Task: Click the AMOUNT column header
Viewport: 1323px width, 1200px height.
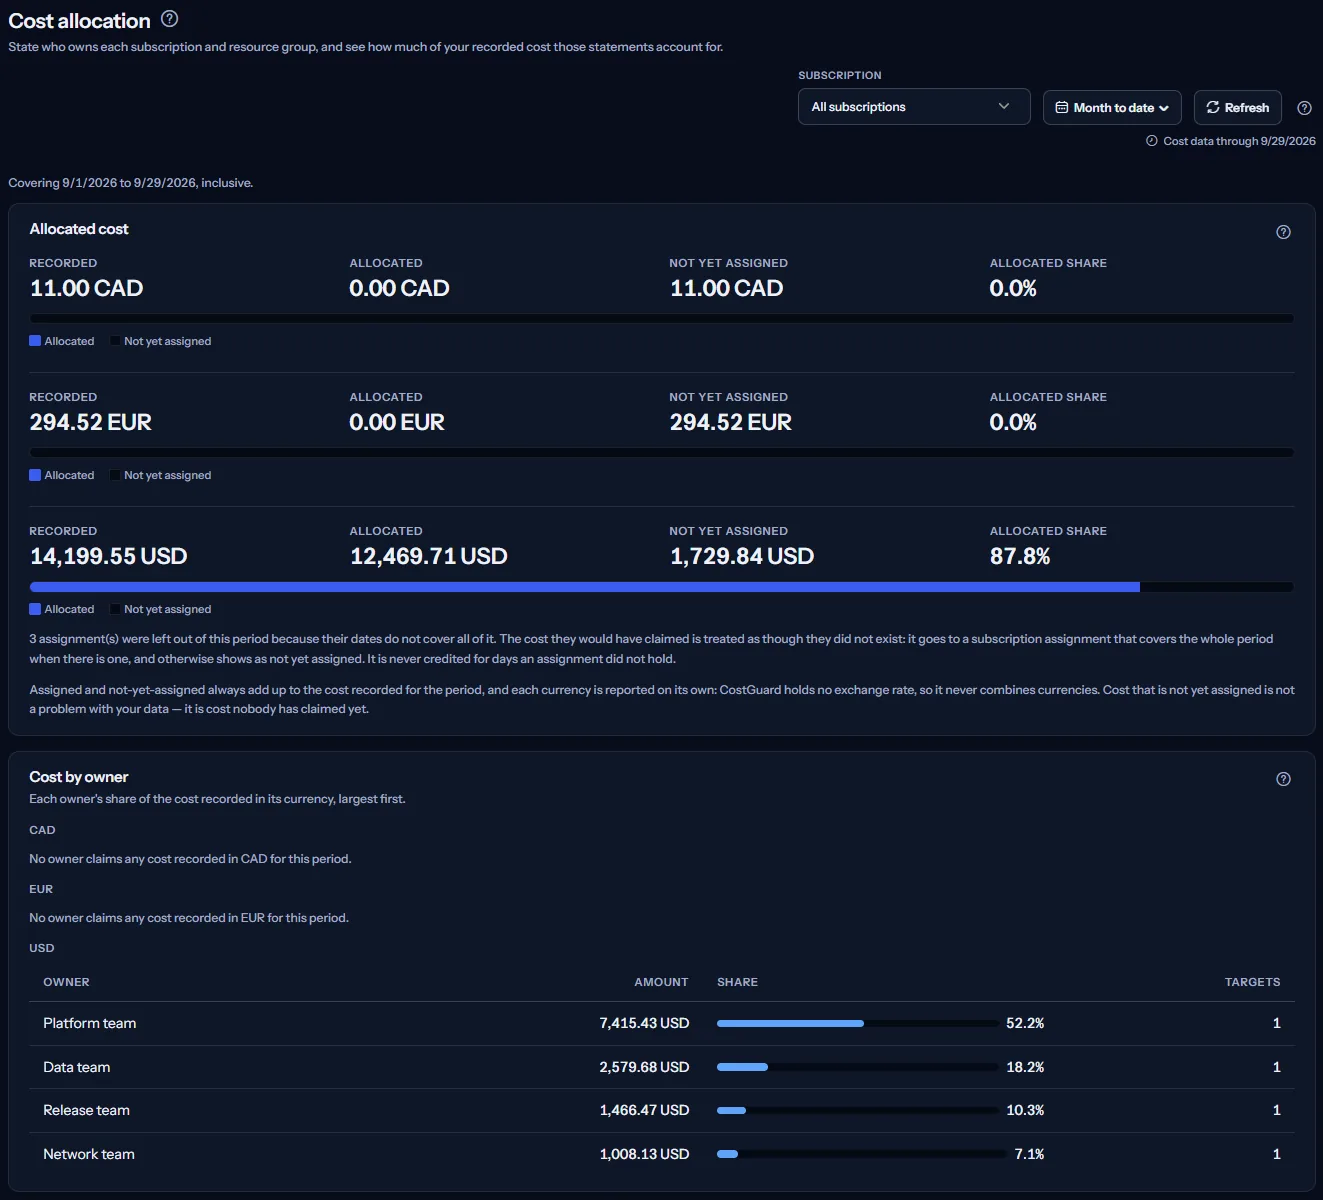Action: (661, 982)
